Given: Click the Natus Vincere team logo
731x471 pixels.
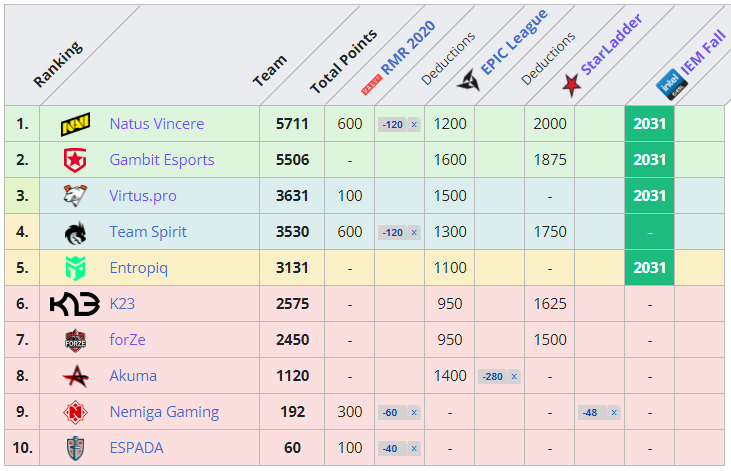Looking at the screenshot, I should [x=76, y=124].
